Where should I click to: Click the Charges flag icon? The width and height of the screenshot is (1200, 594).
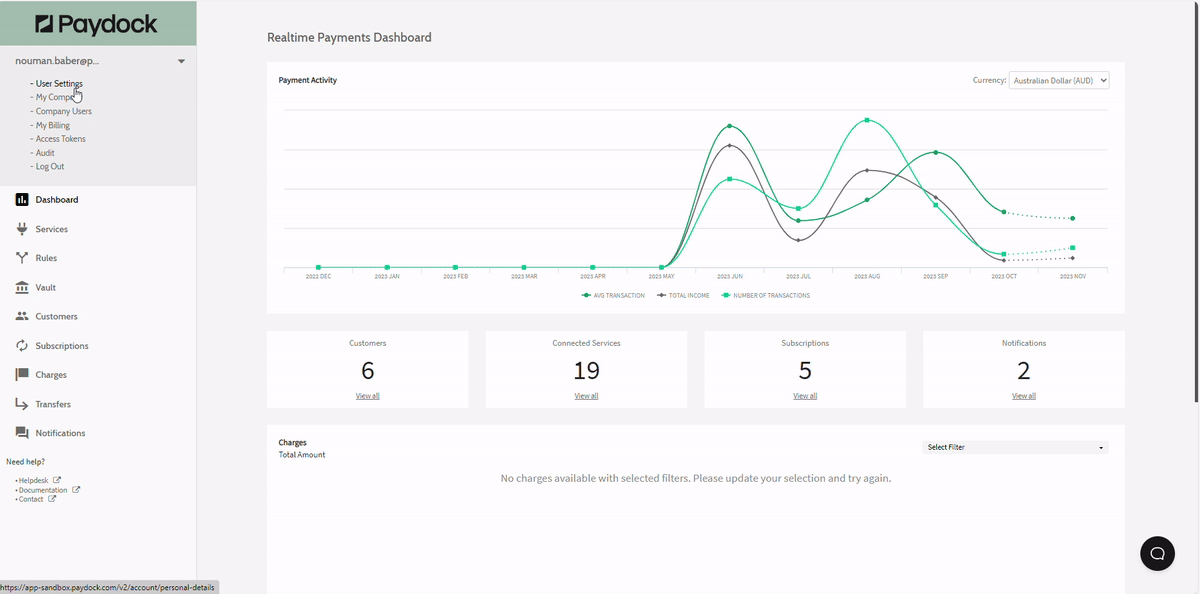click(x=22, y=375)
